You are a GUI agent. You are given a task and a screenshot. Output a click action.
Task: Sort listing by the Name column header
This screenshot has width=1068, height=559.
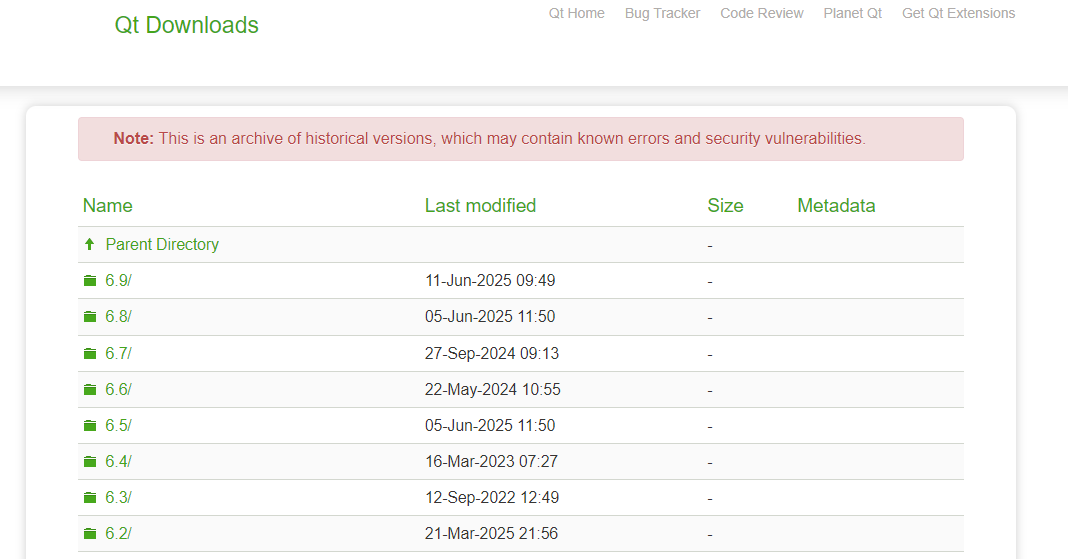108,206
